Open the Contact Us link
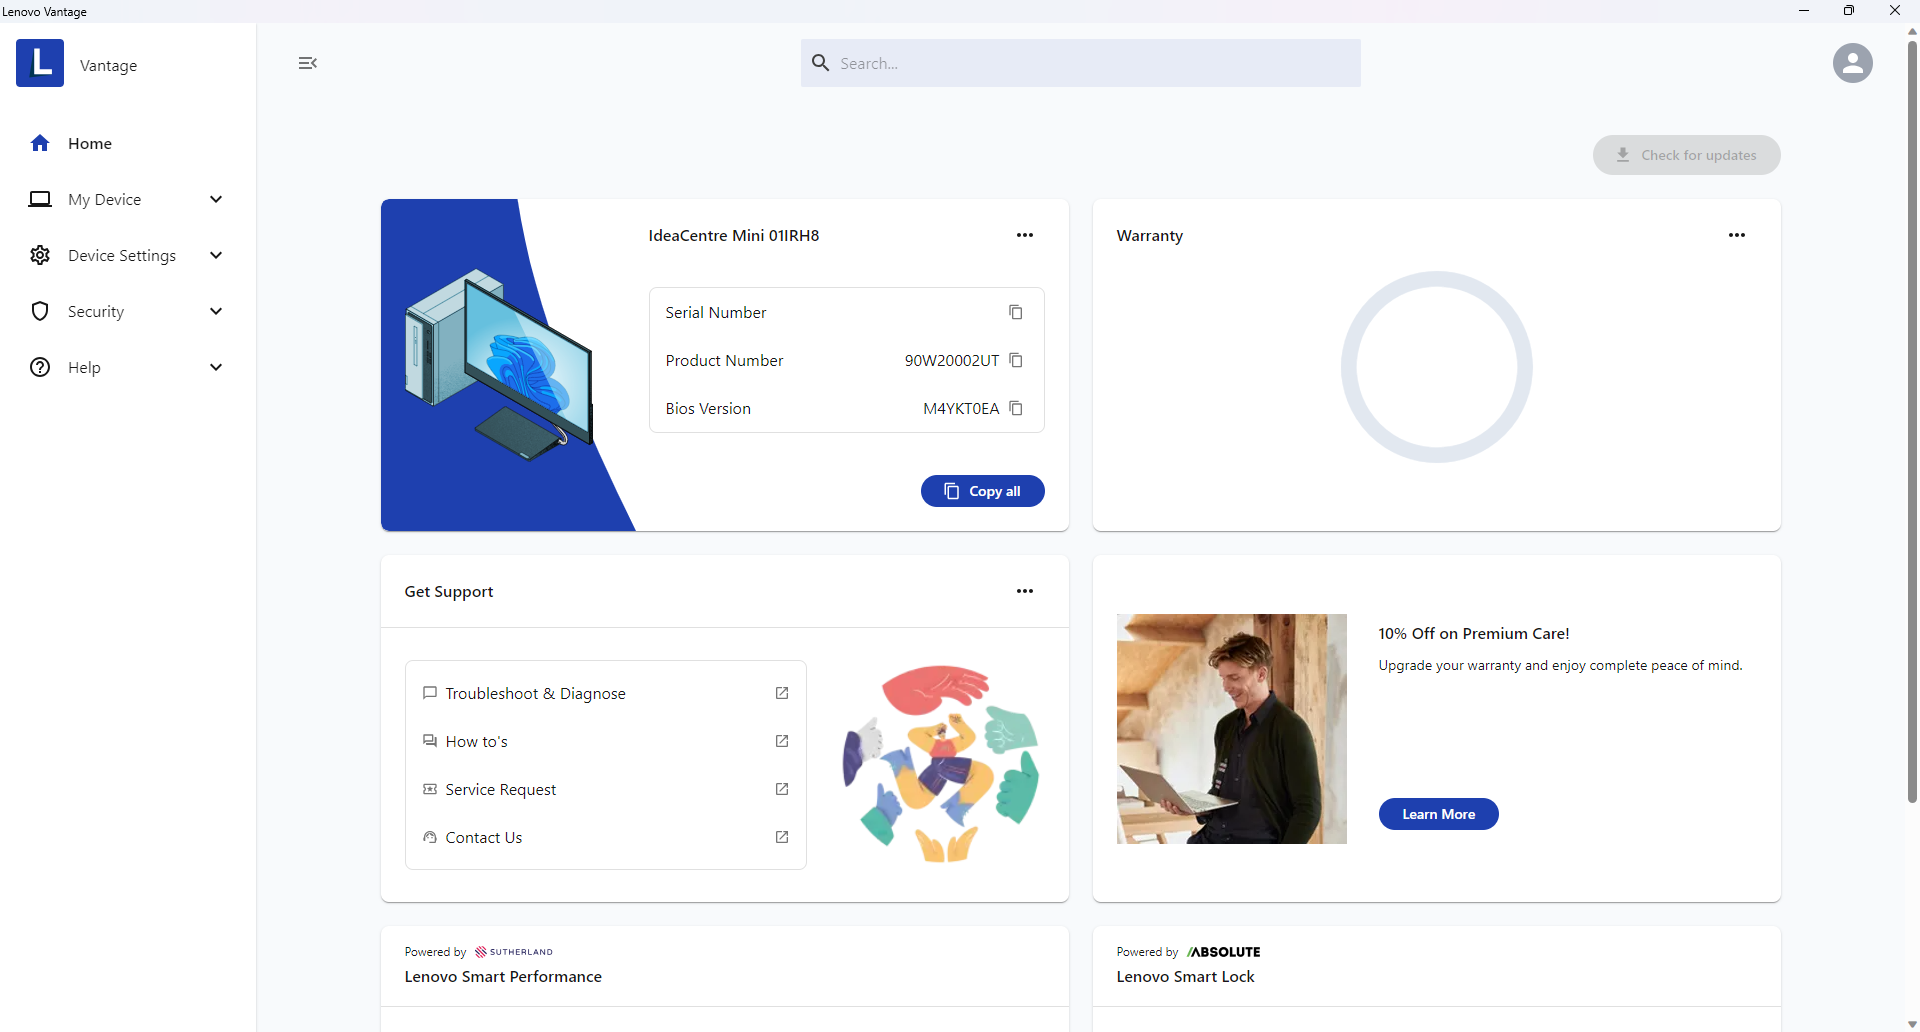The width and height of the screenshot is (1920, 1032). (x=606, y=837)
